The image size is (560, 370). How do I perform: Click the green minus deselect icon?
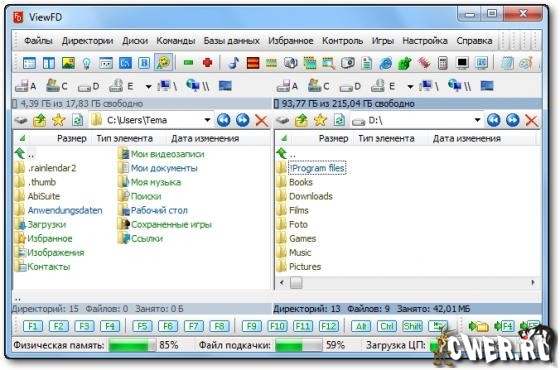coord(188,63)
